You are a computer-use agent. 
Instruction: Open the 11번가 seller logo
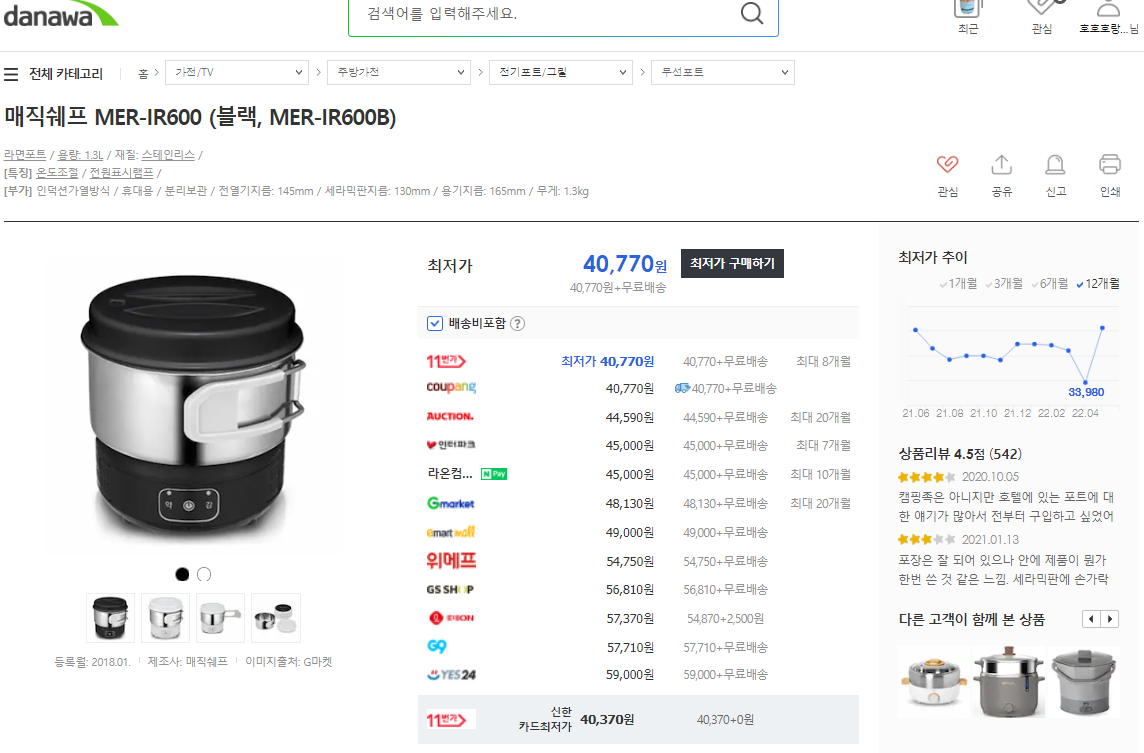pyautogui.click(x=446, y=360)
